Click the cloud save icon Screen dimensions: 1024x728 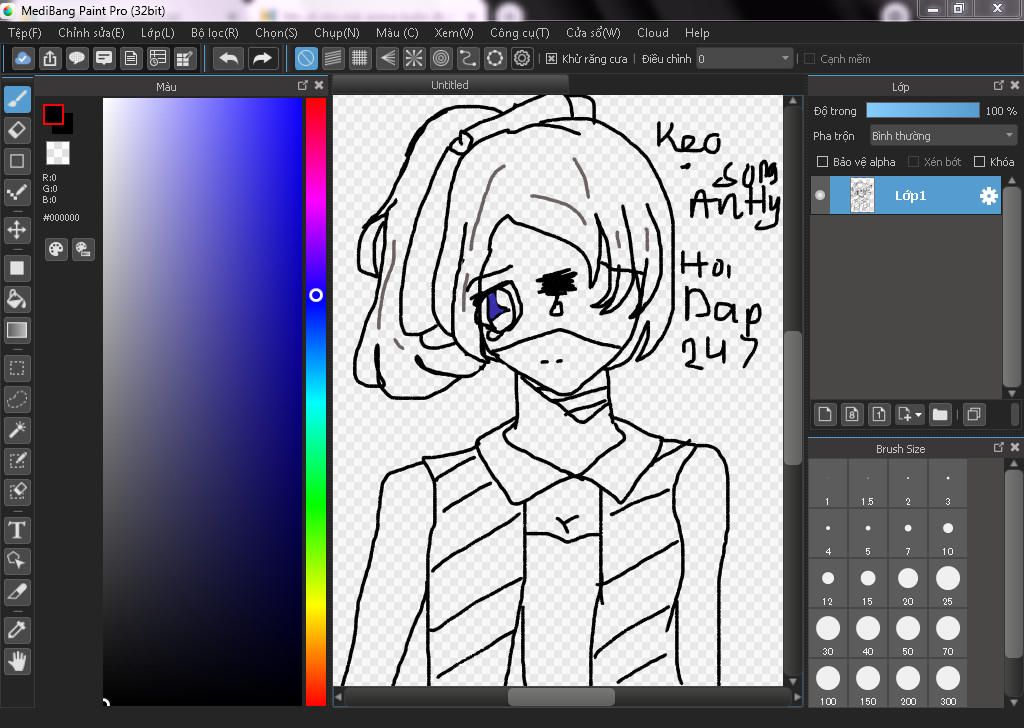click(x=22, y=59)
